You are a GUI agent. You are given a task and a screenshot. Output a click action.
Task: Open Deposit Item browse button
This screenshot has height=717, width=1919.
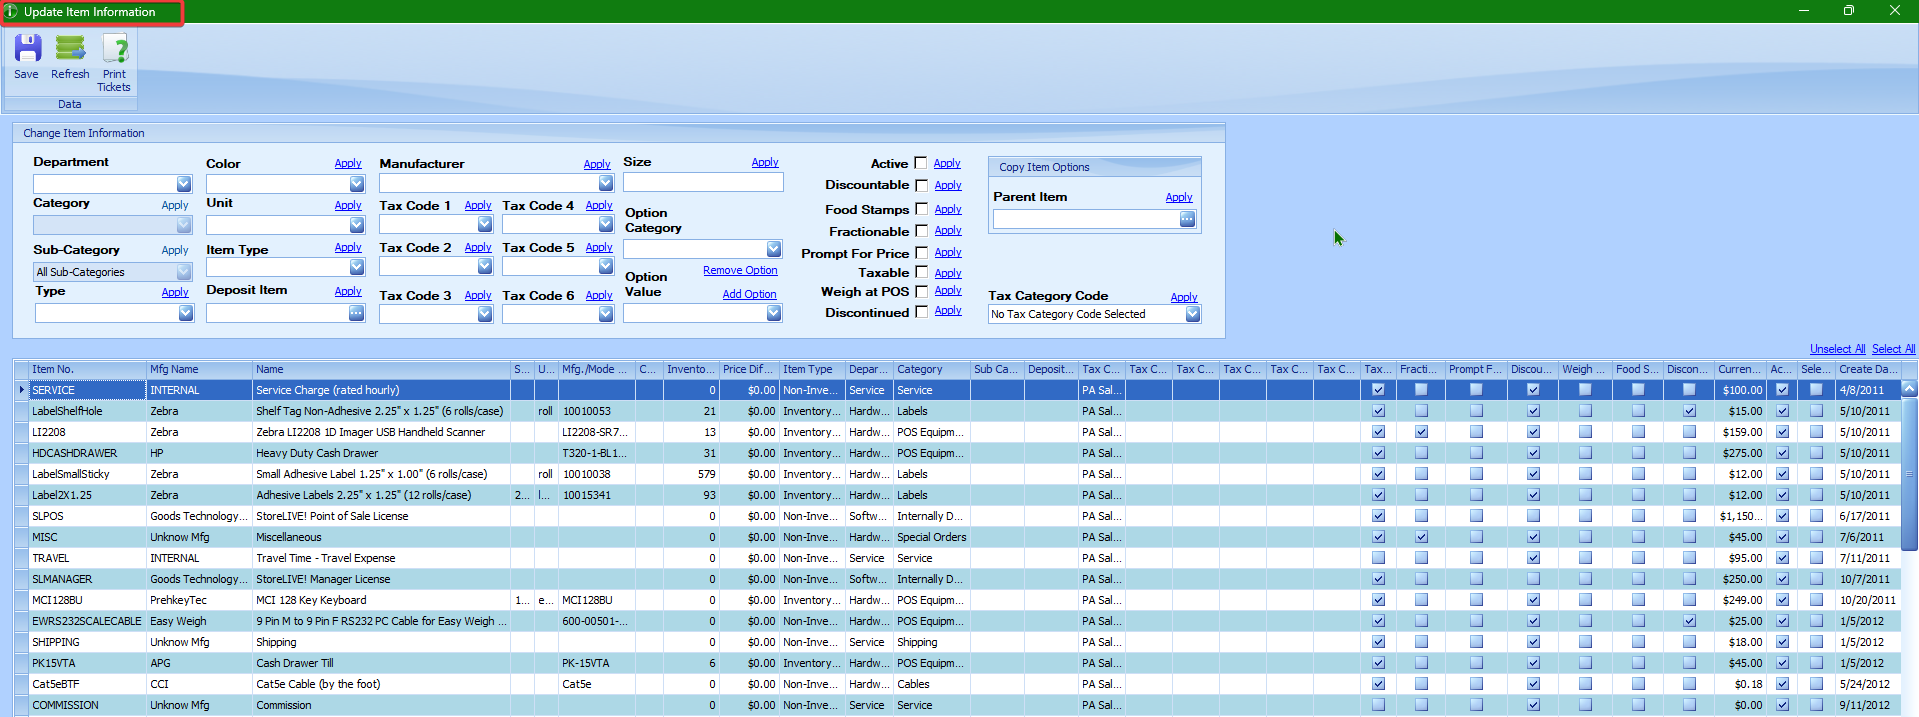point(356,313)
